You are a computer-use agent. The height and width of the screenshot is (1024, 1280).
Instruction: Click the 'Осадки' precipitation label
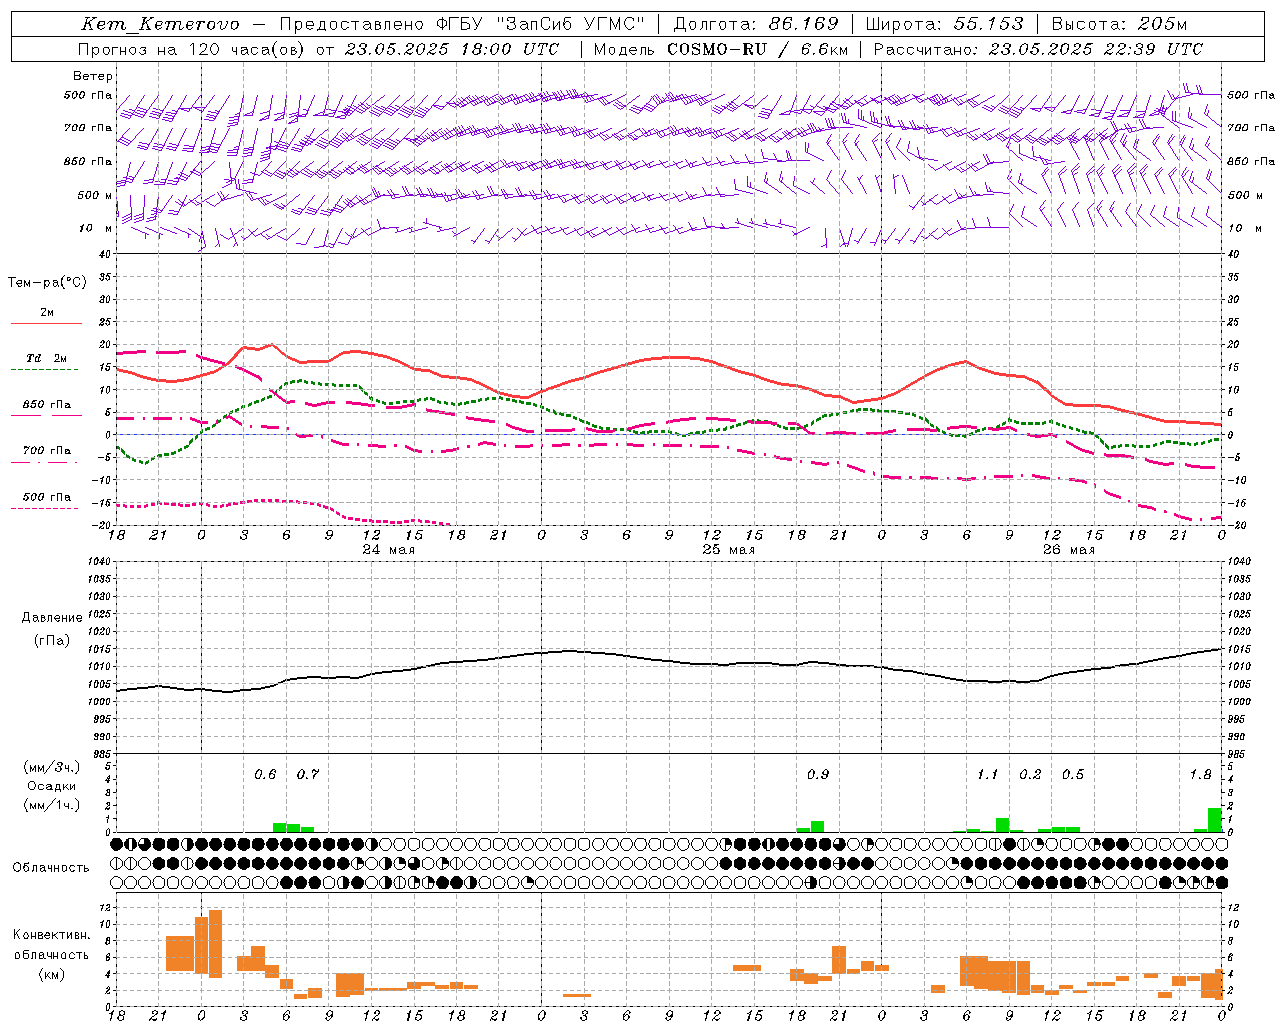click(51, 786)
